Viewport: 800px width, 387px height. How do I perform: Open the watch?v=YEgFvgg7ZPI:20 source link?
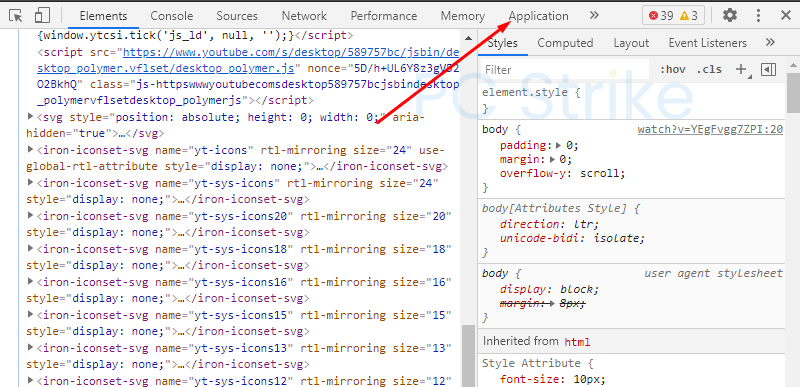point(710,130)
